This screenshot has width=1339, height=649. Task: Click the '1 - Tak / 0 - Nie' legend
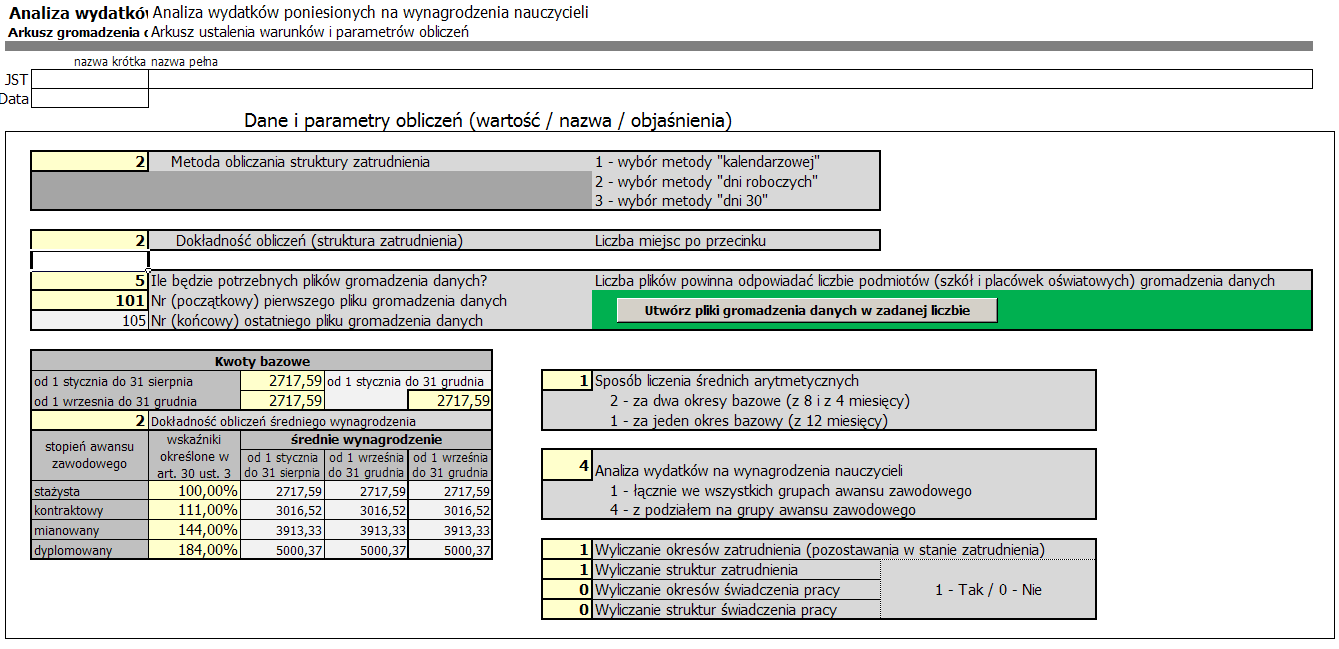click(x=988, y=590)
